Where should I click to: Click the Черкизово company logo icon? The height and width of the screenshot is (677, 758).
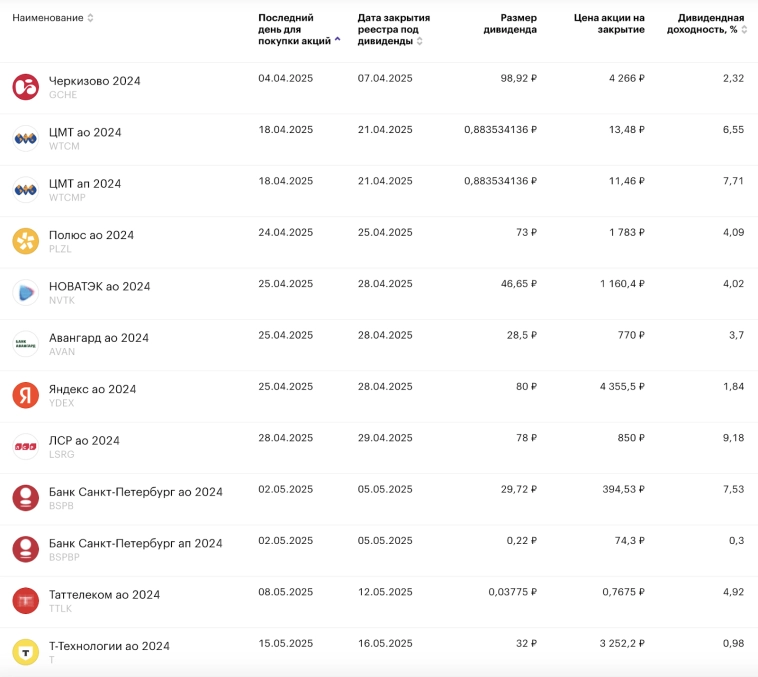click(25, 87)
